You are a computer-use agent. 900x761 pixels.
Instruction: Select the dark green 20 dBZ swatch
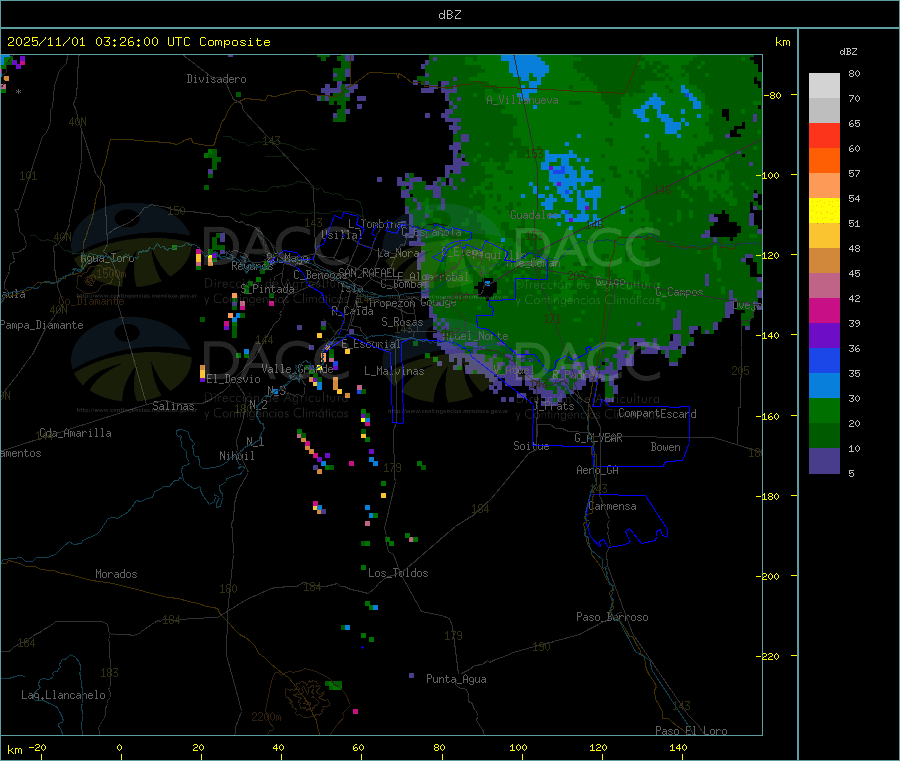(824, 435)
